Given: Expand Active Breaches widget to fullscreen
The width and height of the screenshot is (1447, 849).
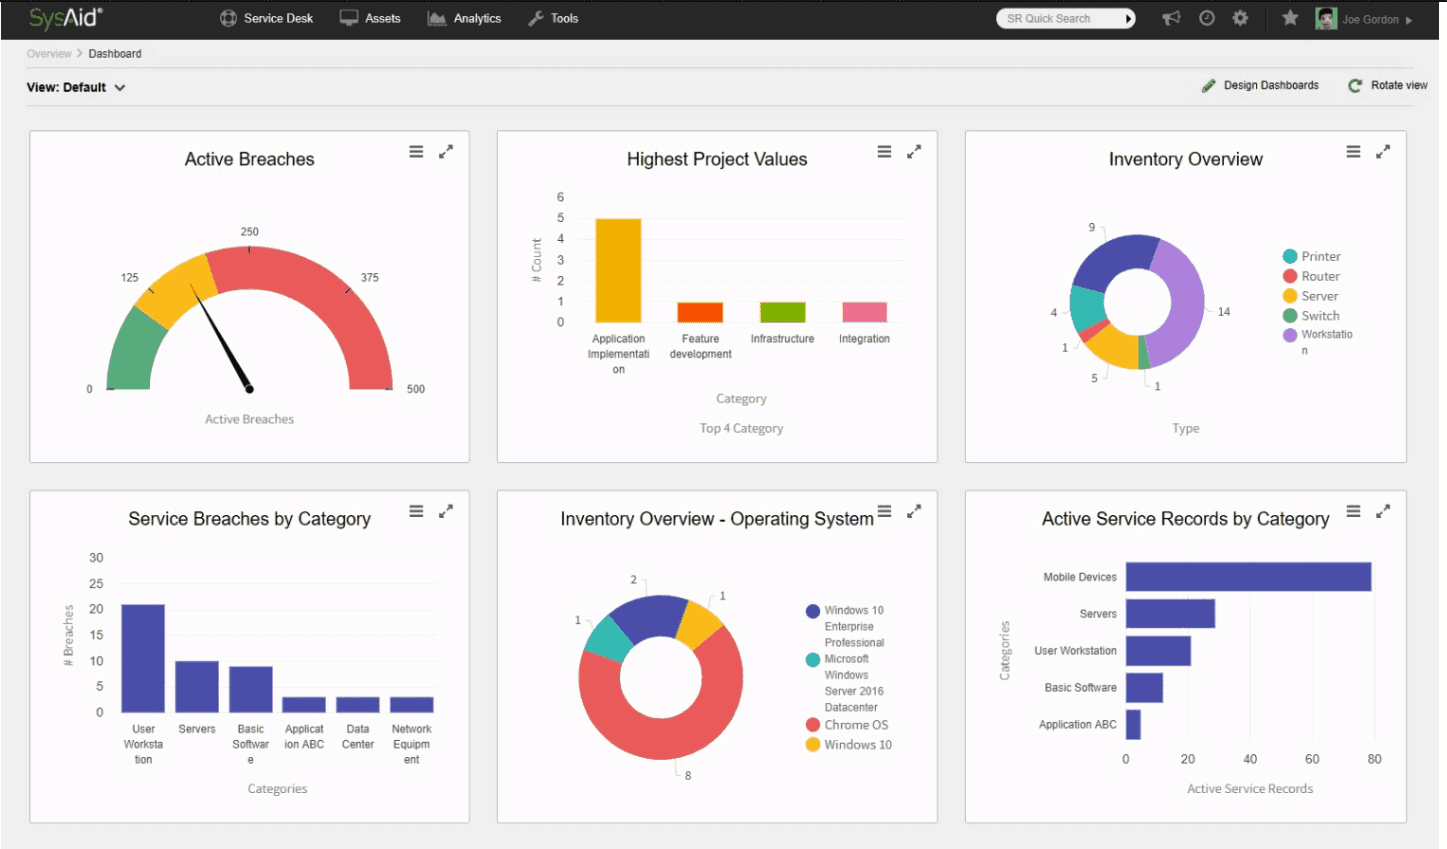Looking at the screenshot, I should (x=446, y=152).
